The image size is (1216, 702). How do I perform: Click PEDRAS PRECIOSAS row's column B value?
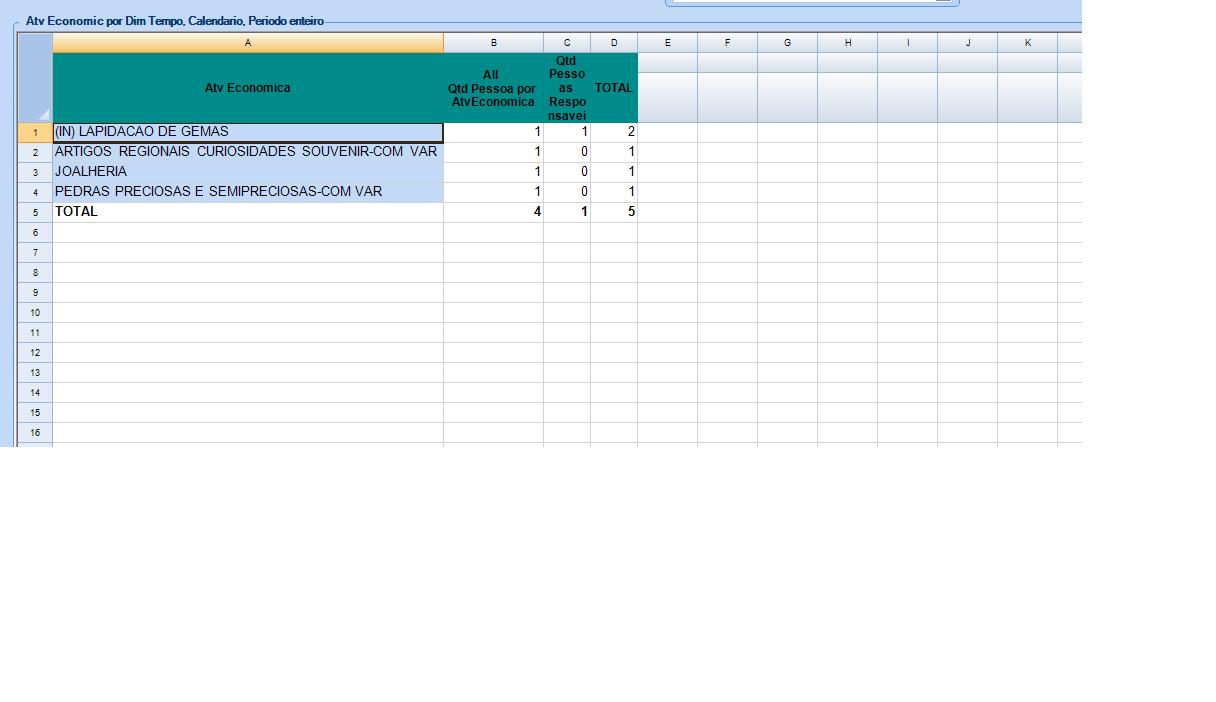coord(494,192)
